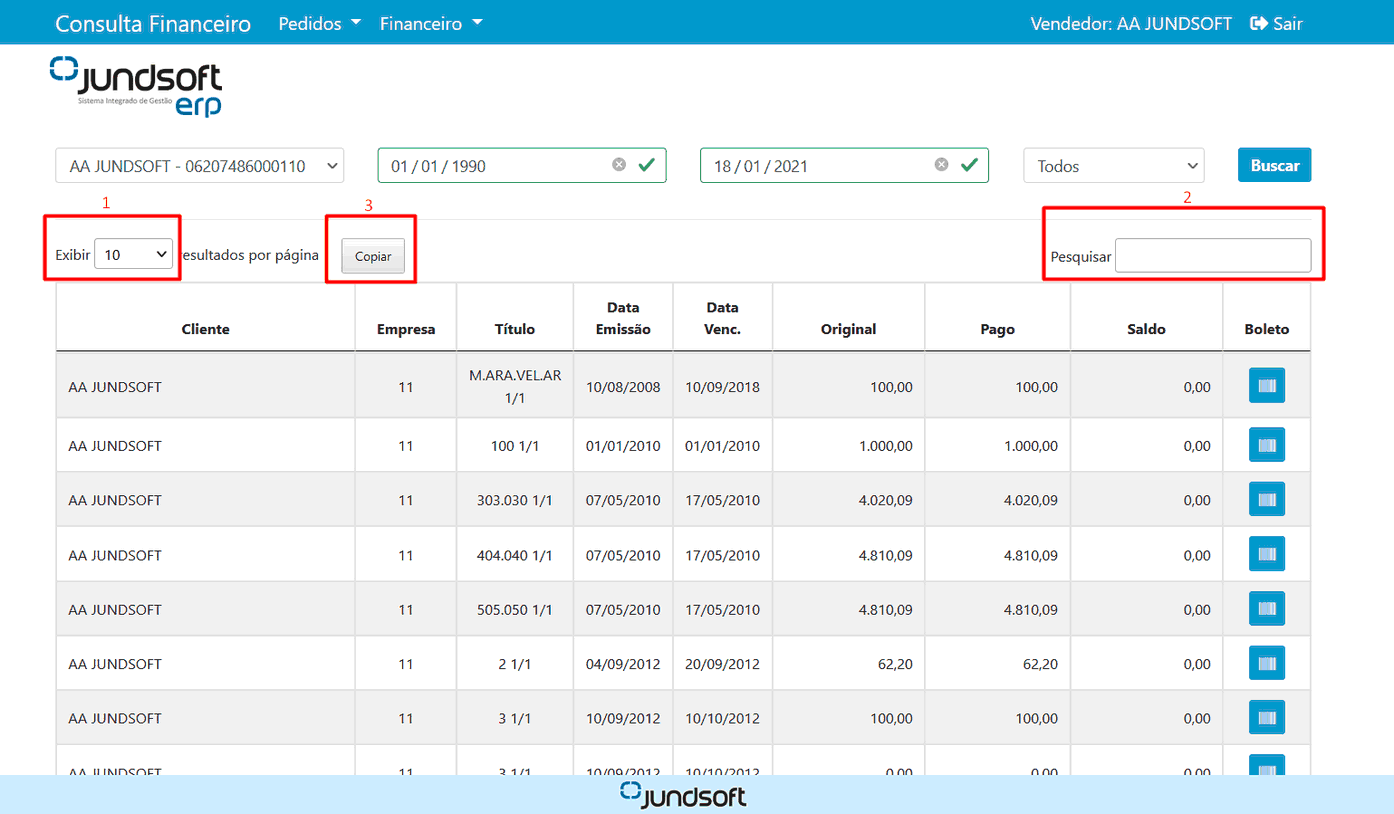Click title cell 303.030 1/1

point(515,500)
